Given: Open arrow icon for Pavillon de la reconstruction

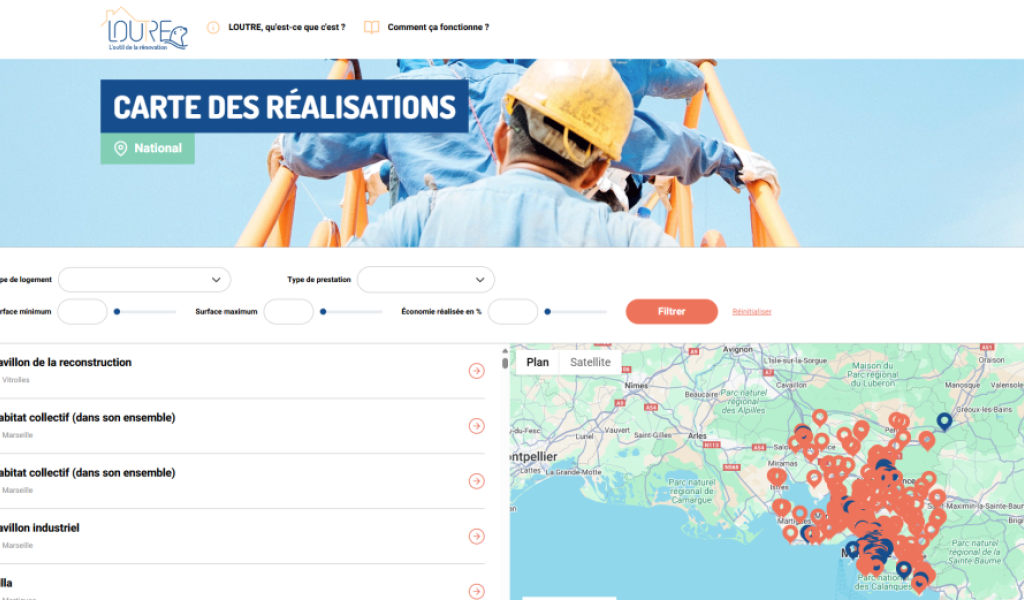Looking at the screenshot, I should 476,371.
